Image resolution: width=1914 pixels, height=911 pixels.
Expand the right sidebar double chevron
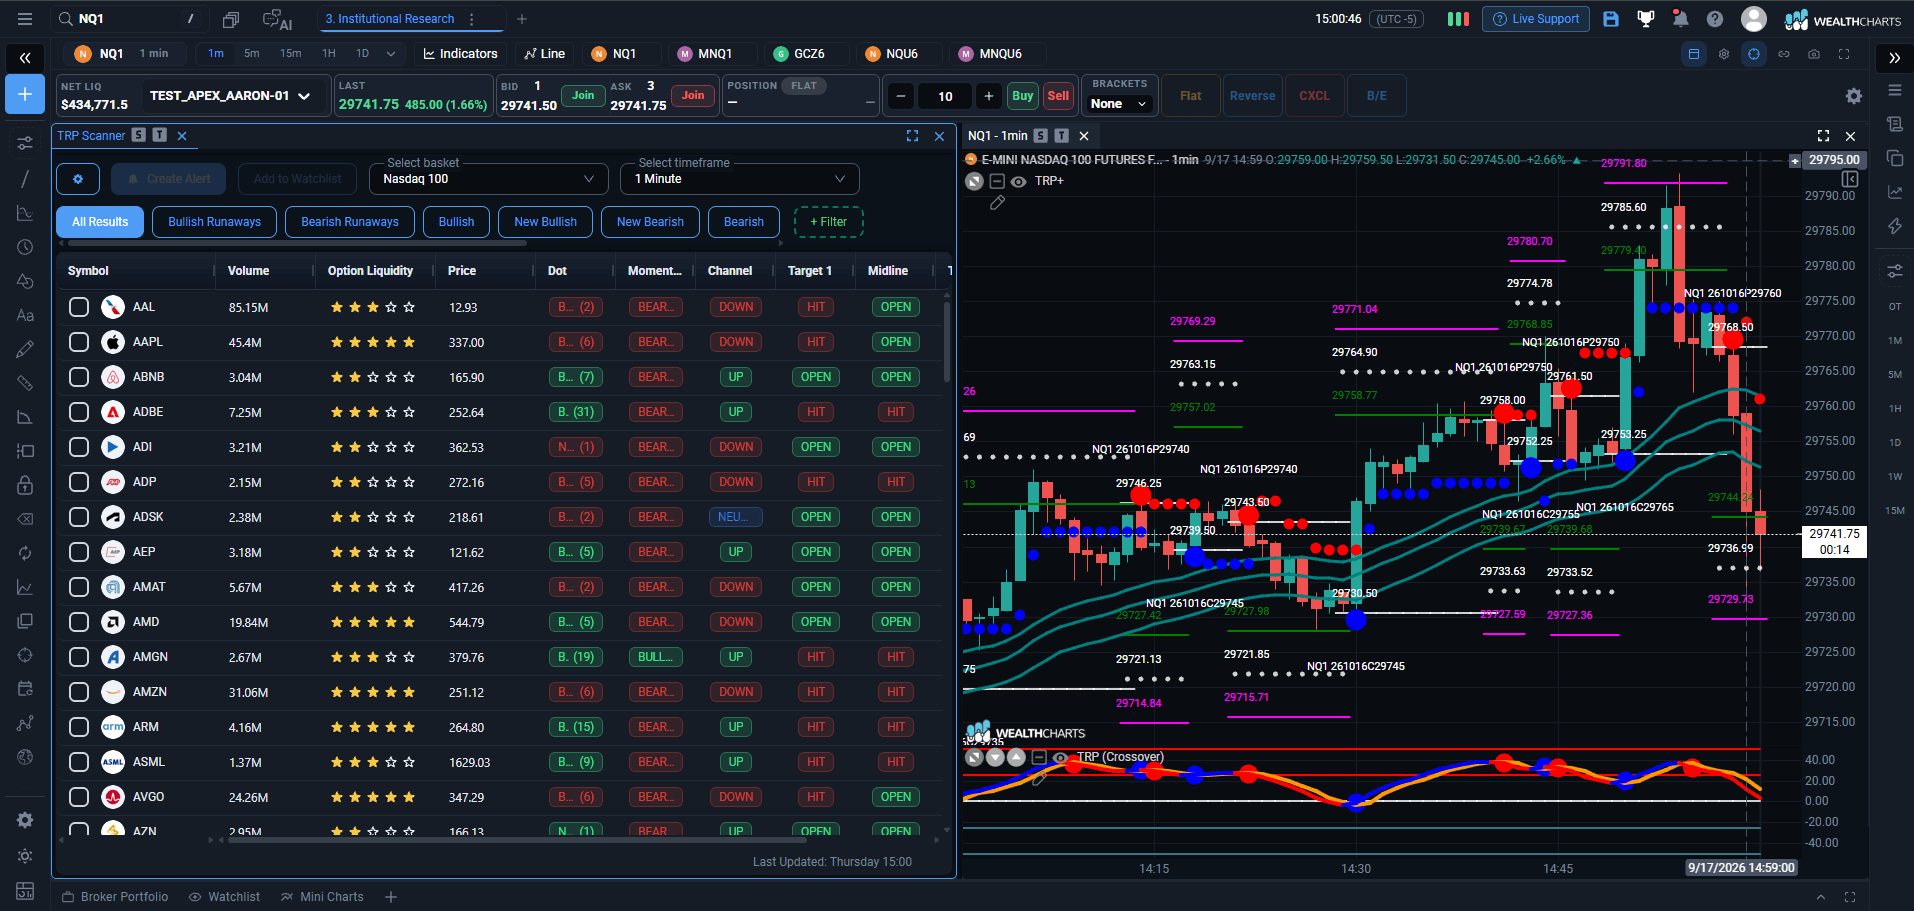(x=1894, y=58)
